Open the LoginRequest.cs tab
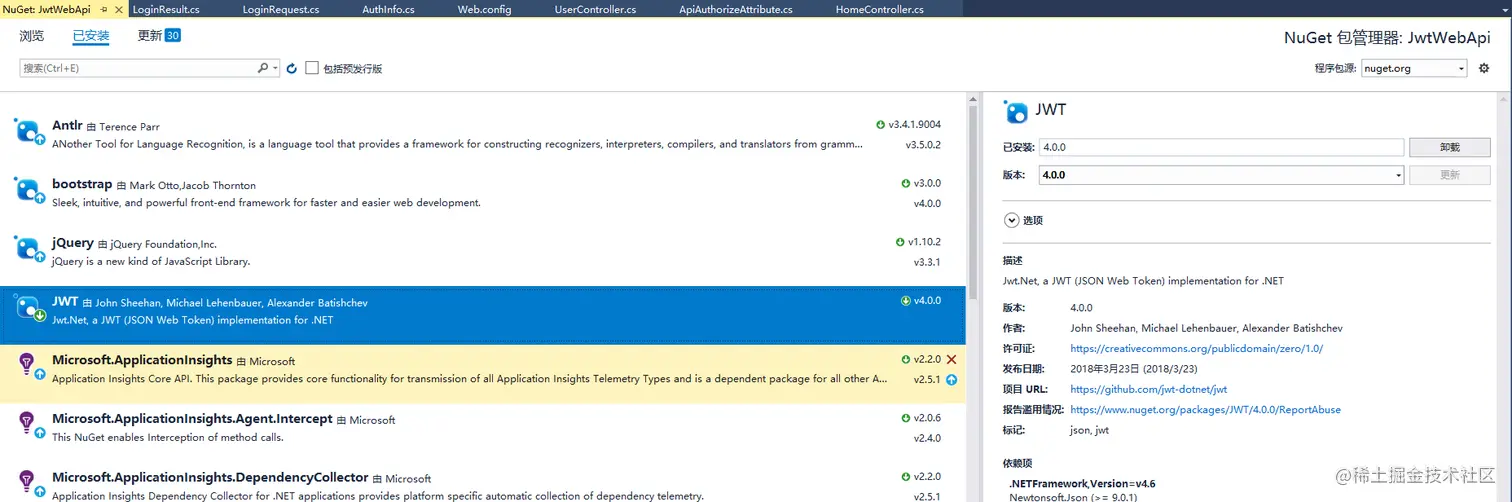The width and height of the screenshot is (1512, 502). coord(280,10)
